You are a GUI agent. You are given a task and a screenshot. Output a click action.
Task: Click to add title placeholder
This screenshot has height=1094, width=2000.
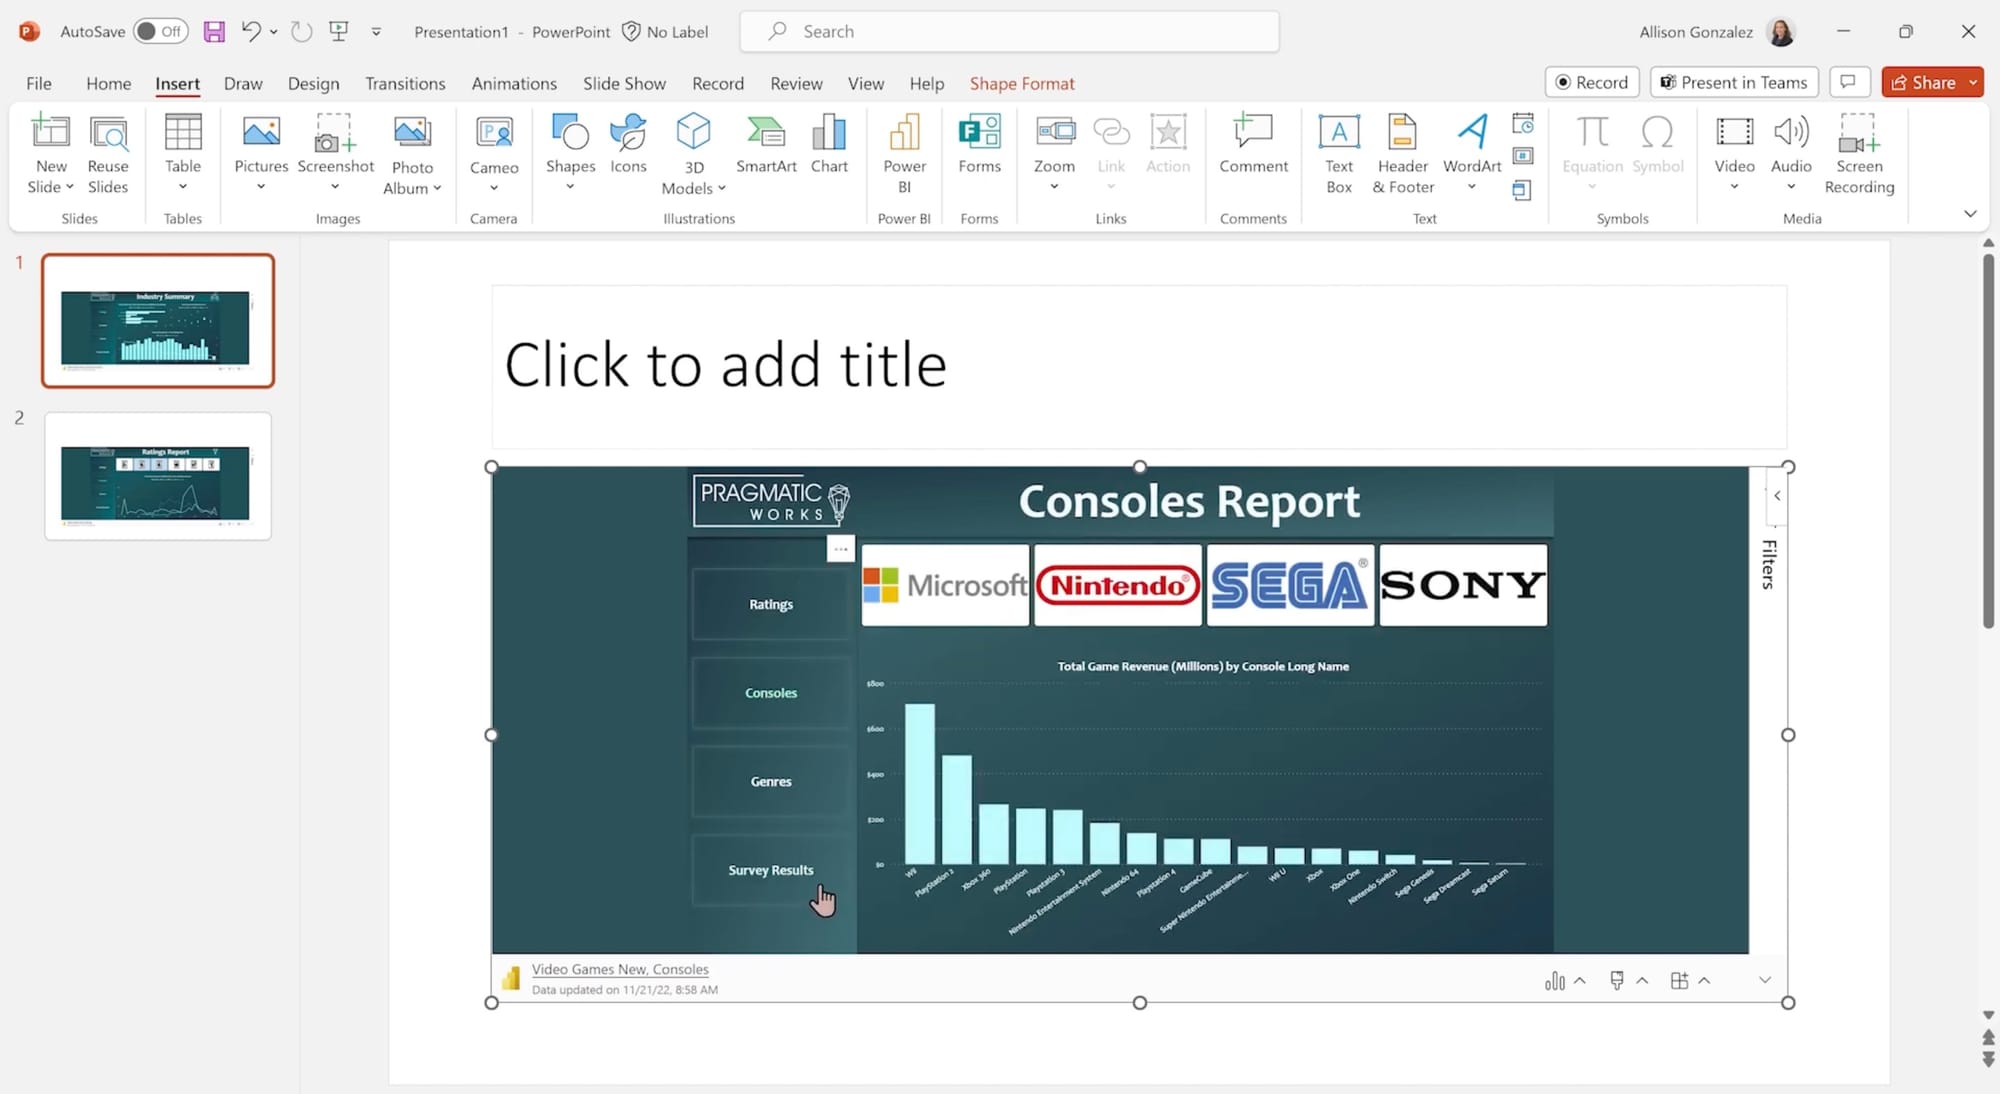(x=1138, y=366)
